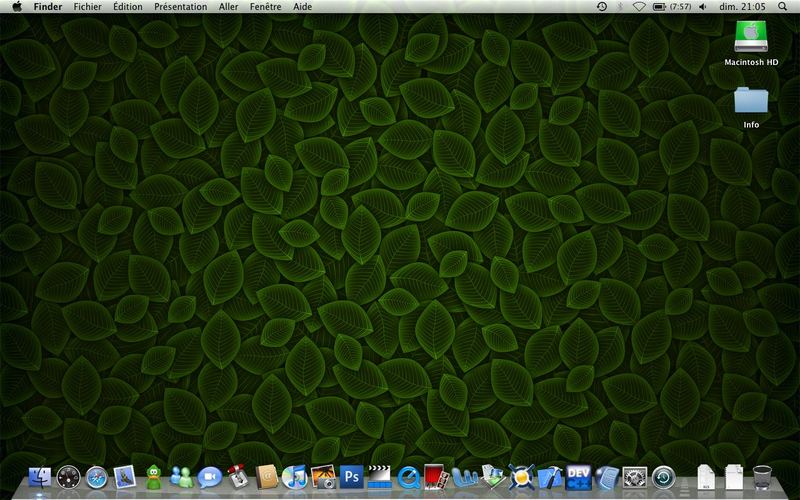
Task: Launch Safari from the dock
Action: (x=96, y=477)
